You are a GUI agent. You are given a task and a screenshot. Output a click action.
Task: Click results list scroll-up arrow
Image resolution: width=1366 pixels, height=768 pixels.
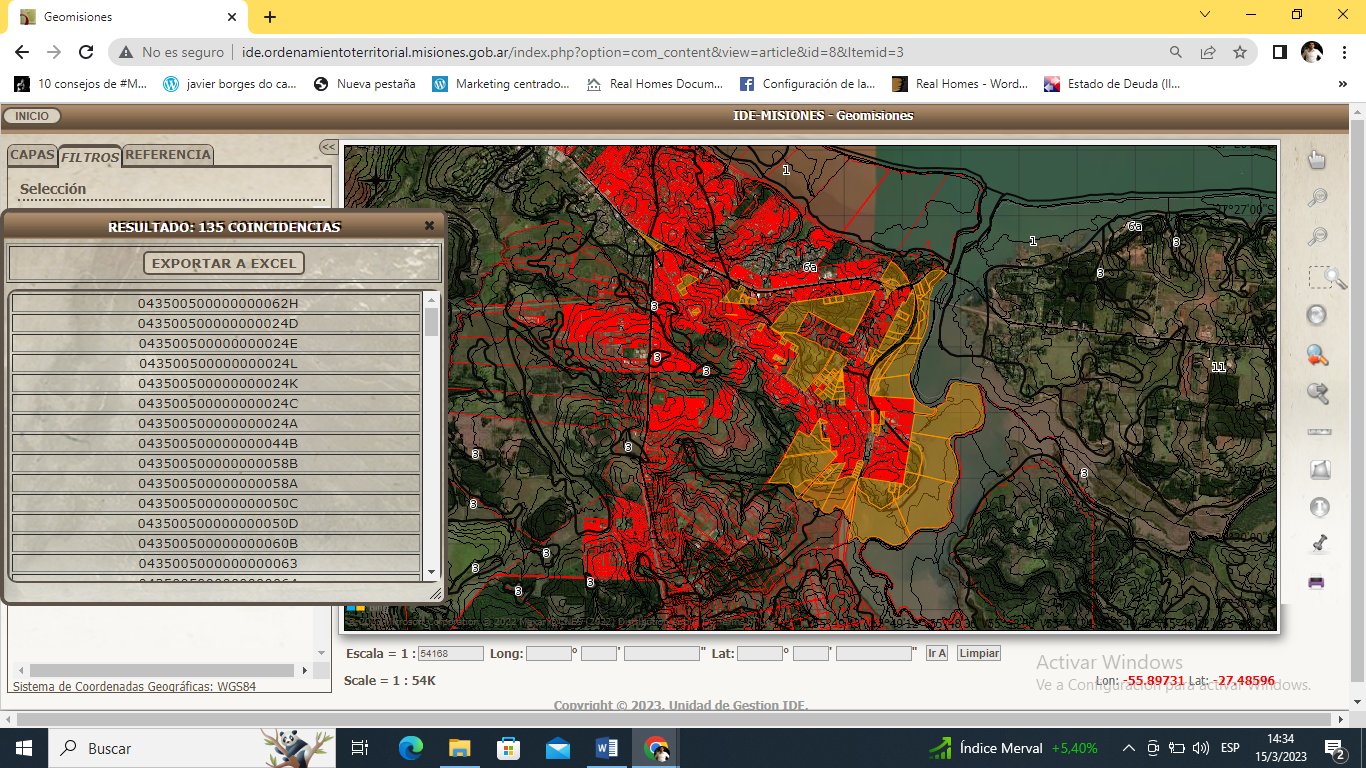tap(431, 299)
